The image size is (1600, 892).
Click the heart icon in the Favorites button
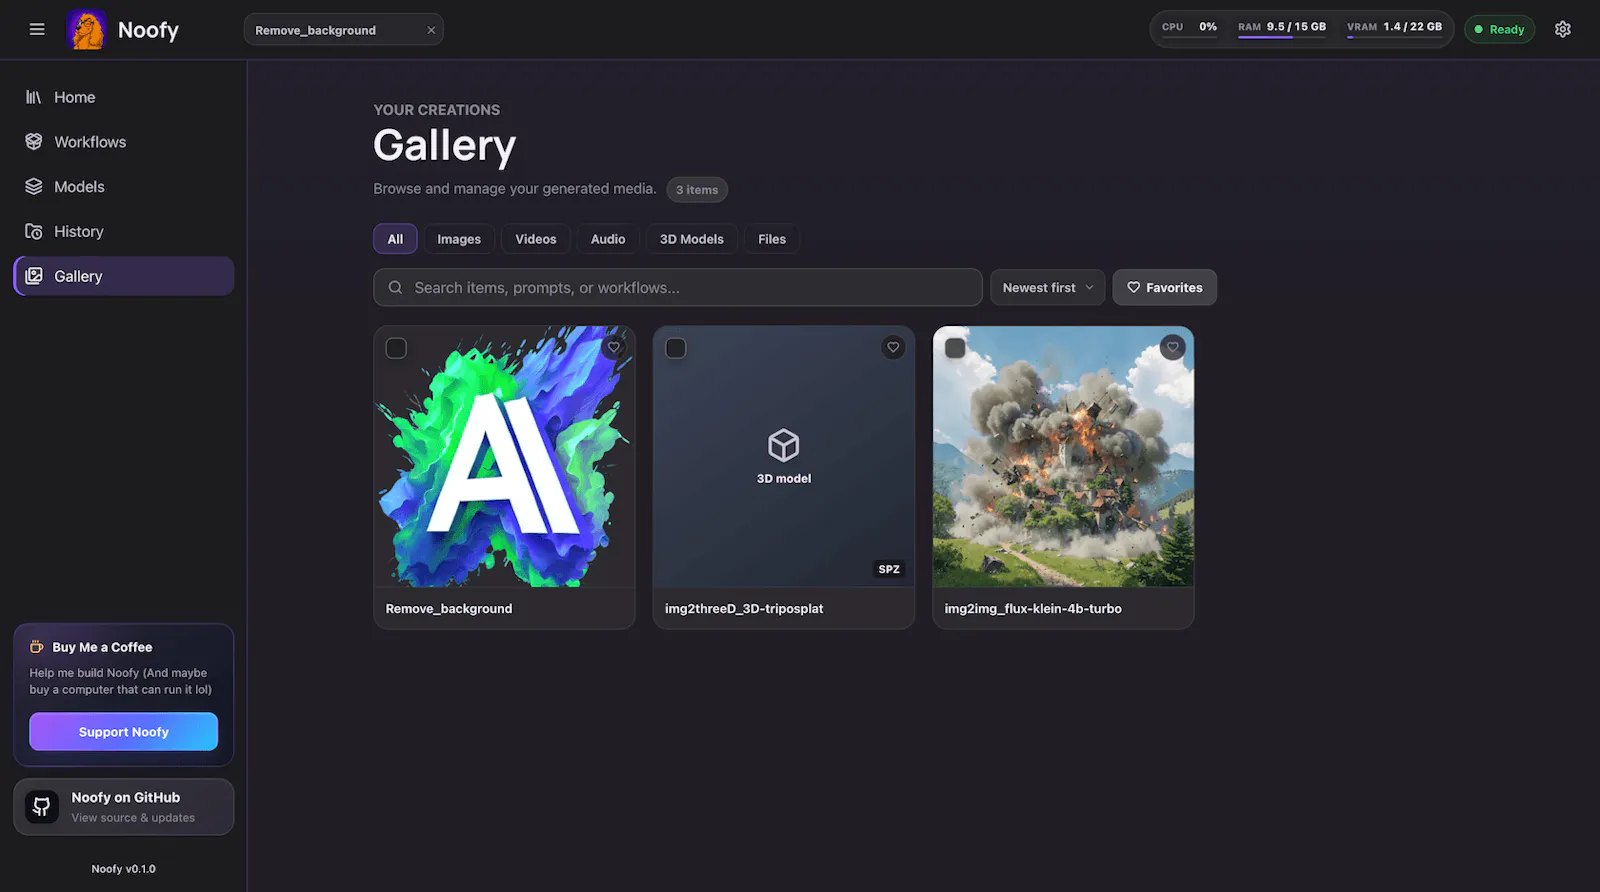coord(1134,288)
